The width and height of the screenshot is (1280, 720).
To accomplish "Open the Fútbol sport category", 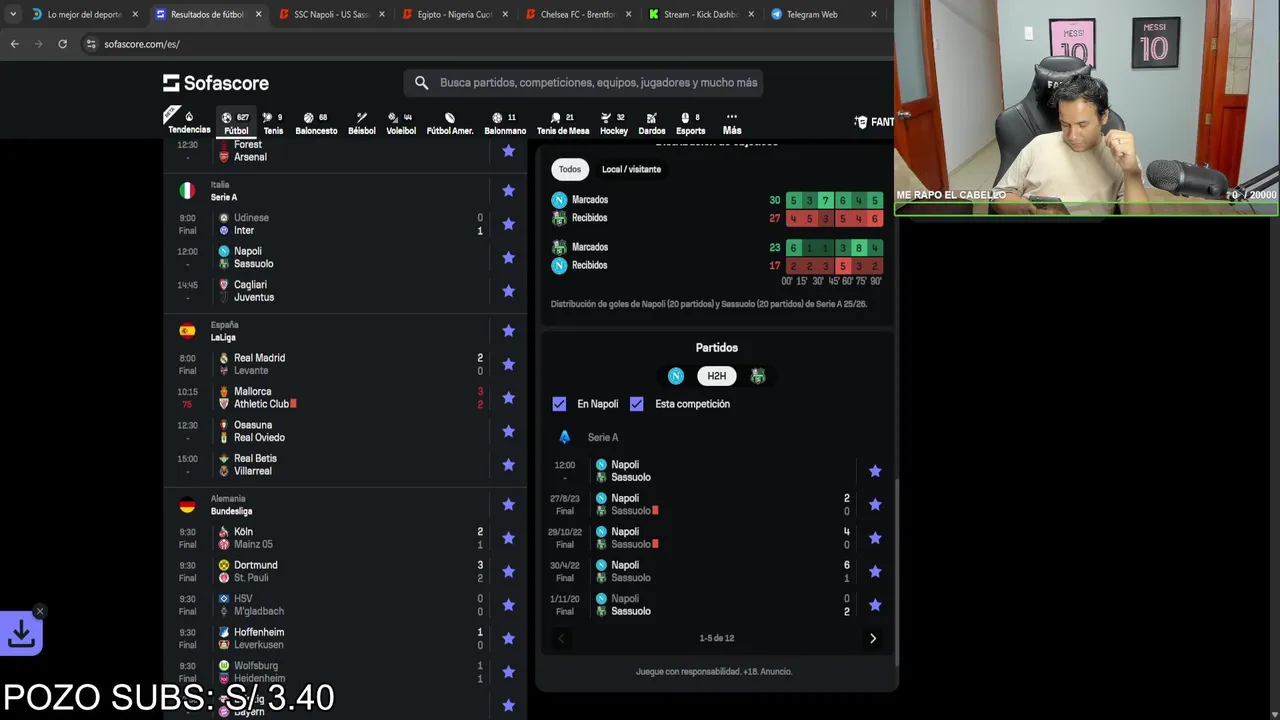I will pyautogui.click(x=236, y=123).
